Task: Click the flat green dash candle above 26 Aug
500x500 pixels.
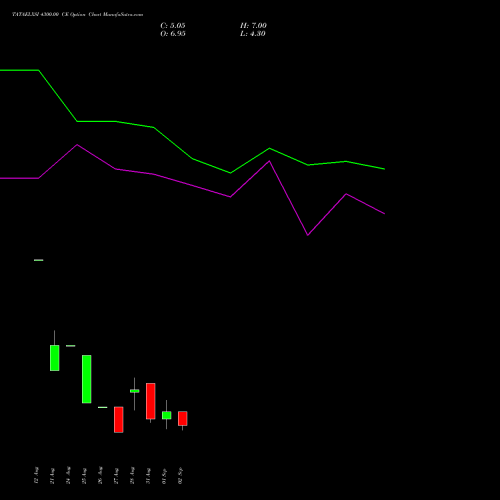Action: 103,407
